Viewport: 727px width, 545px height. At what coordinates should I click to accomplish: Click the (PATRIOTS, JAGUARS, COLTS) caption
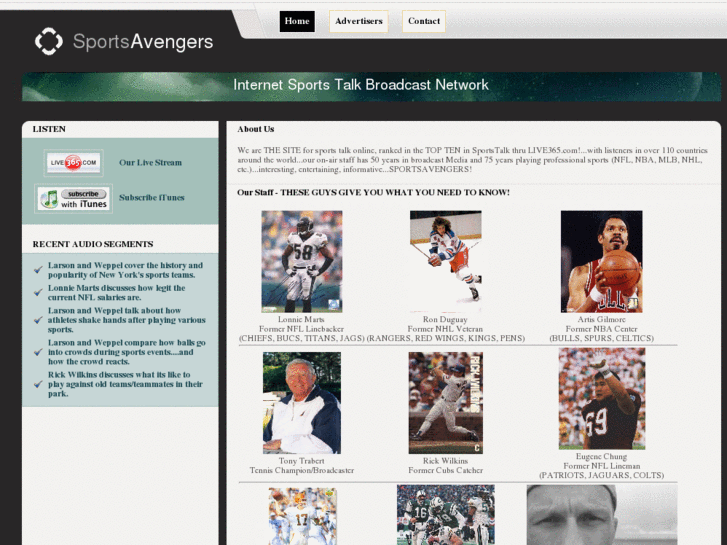point(601,475)
